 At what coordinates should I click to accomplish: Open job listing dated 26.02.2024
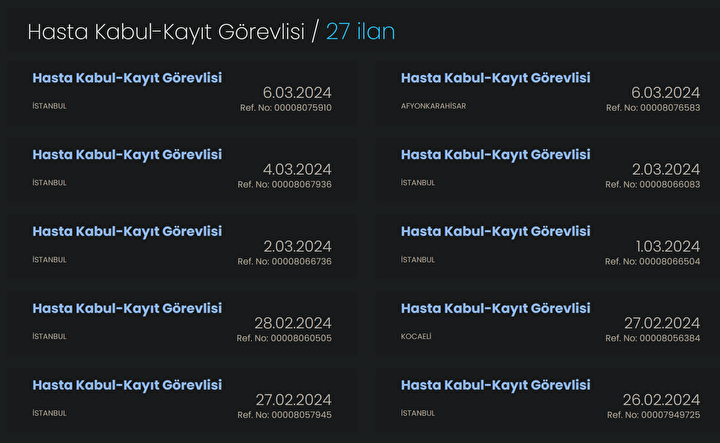pyautogui.click(x=495, y=385)
